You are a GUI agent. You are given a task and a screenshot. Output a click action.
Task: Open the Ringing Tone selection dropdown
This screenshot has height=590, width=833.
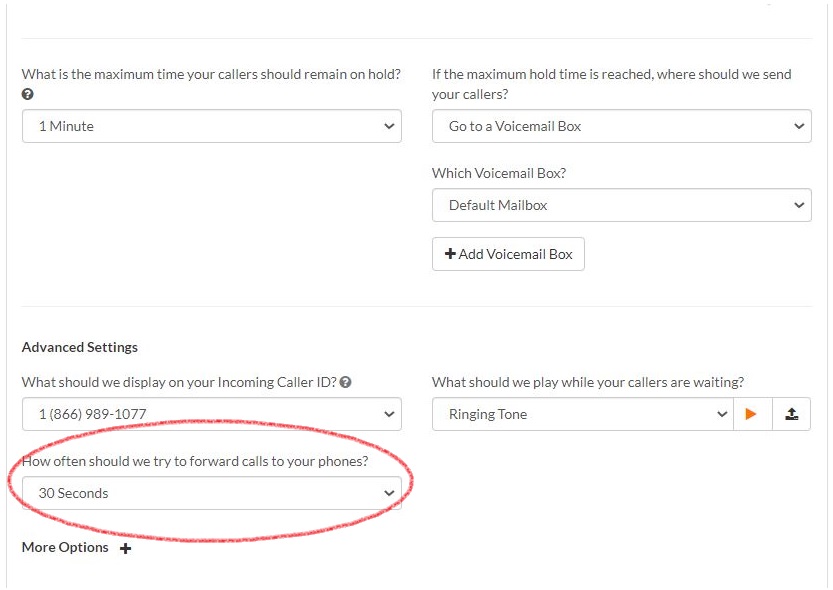click(583, 414)
